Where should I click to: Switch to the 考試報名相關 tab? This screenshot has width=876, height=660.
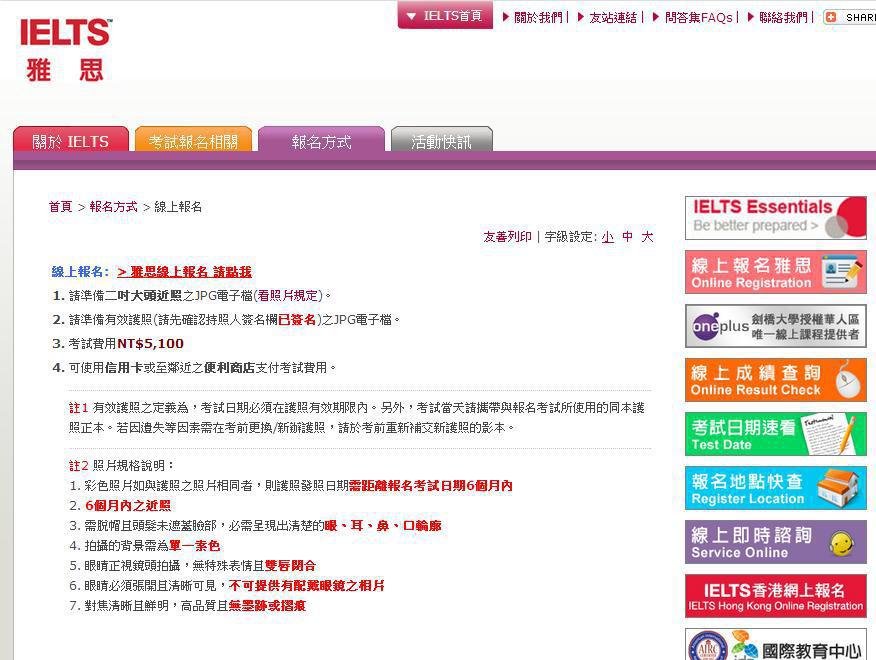193,140
